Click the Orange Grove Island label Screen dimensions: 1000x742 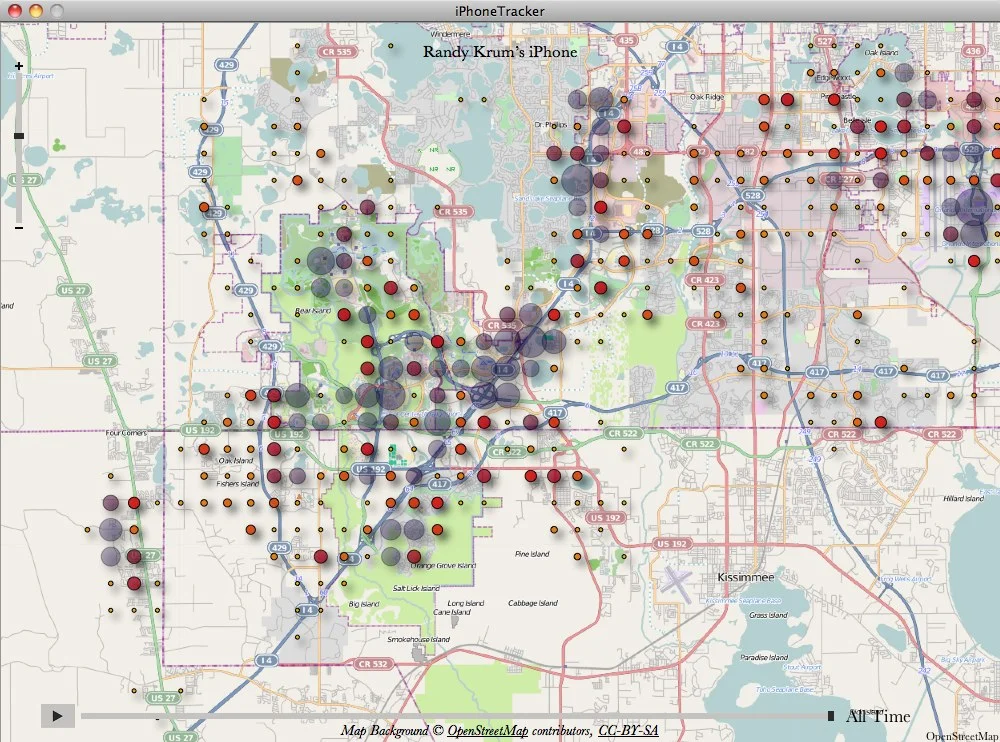[443, 566]
